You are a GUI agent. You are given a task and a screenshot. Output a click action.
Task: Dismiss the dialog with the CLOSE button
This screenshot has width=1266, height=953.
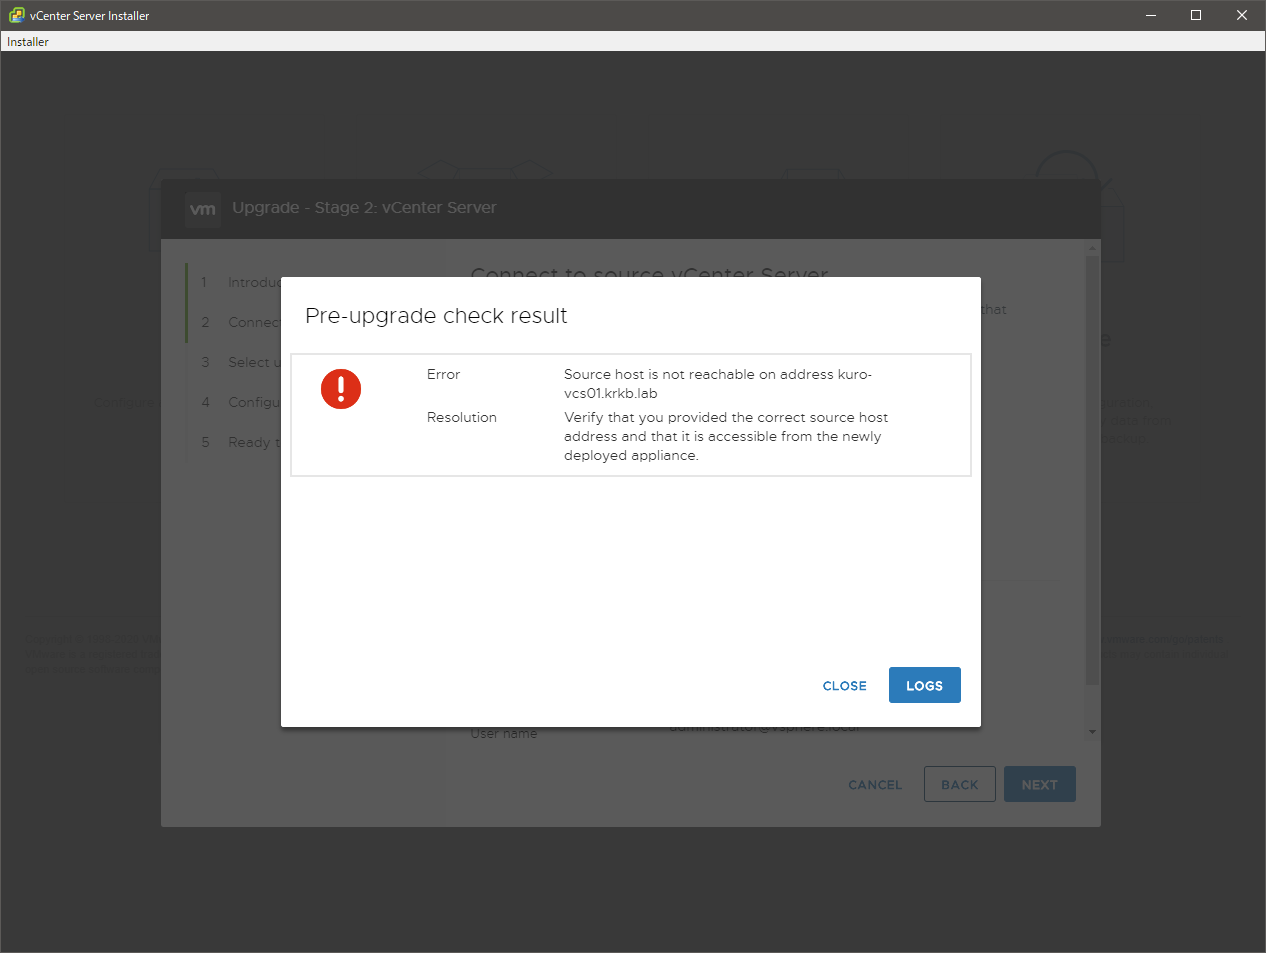[x=844, y=686]
